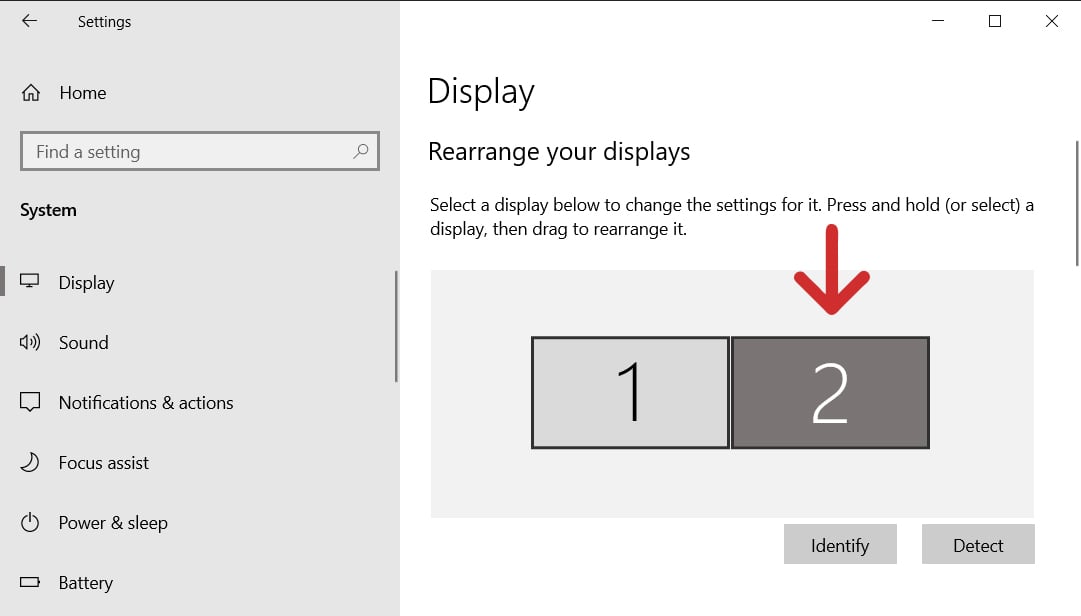Screen dimensions: 1081x616
Task: Open Sound settings from the sidebar
Action: tap(83, 342)
